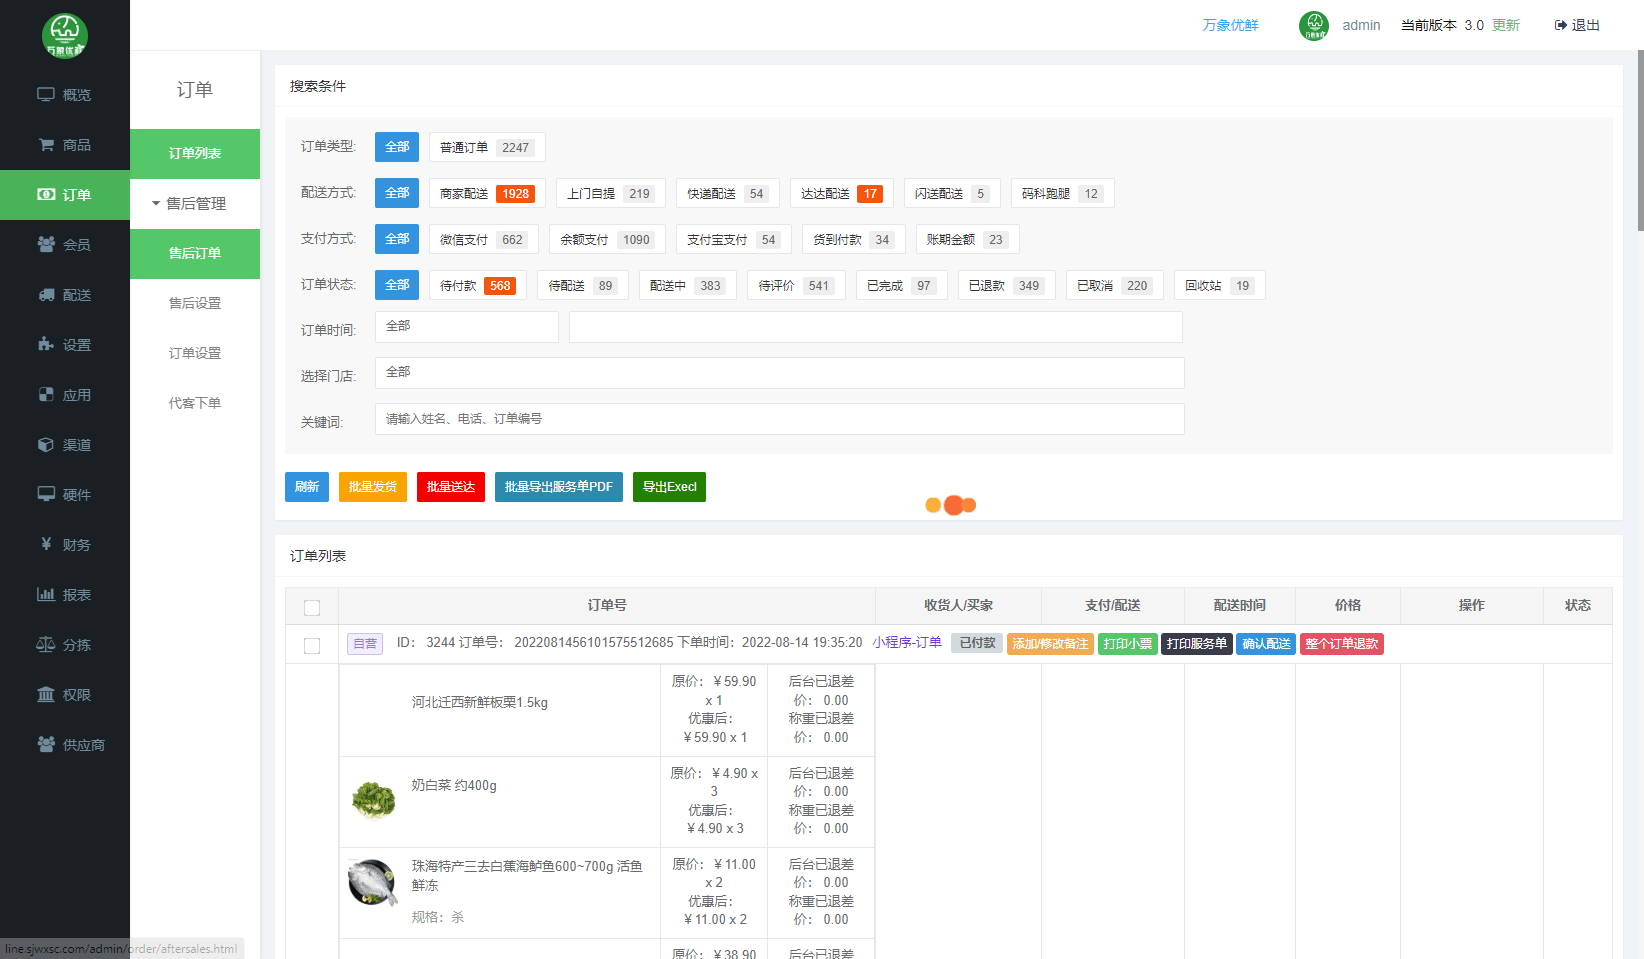Image resolution: width=1644 pixels, height=959 pixels.
Task: Click the red 批量送达 button
Action: pos(450,487)
